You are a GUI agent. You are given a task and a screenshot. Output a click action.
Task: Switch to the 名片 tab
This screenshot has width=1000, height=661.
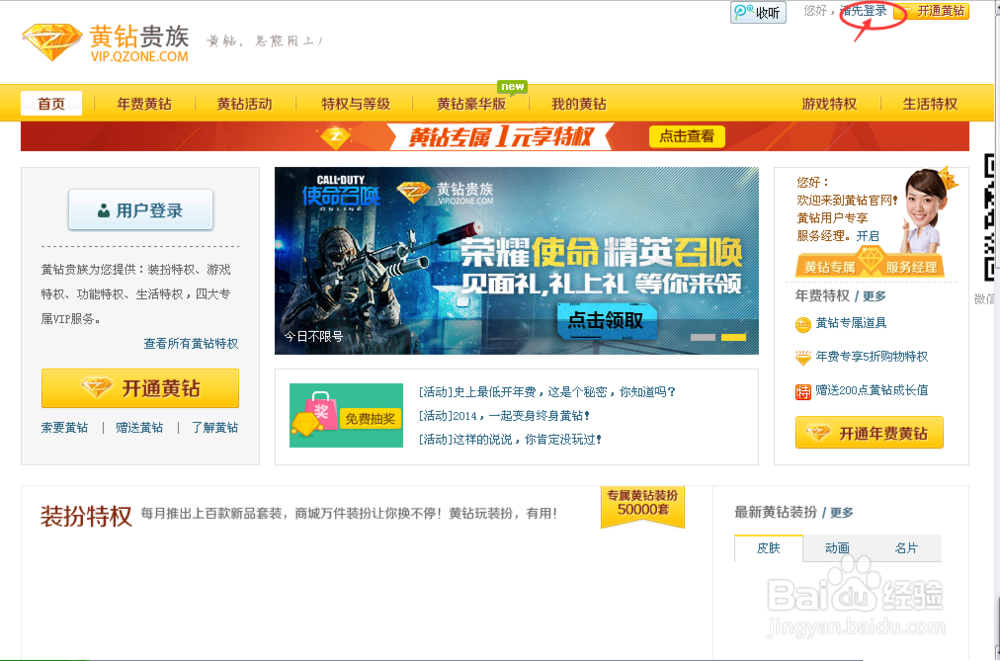pyautogui.click(x=906, y=548)
